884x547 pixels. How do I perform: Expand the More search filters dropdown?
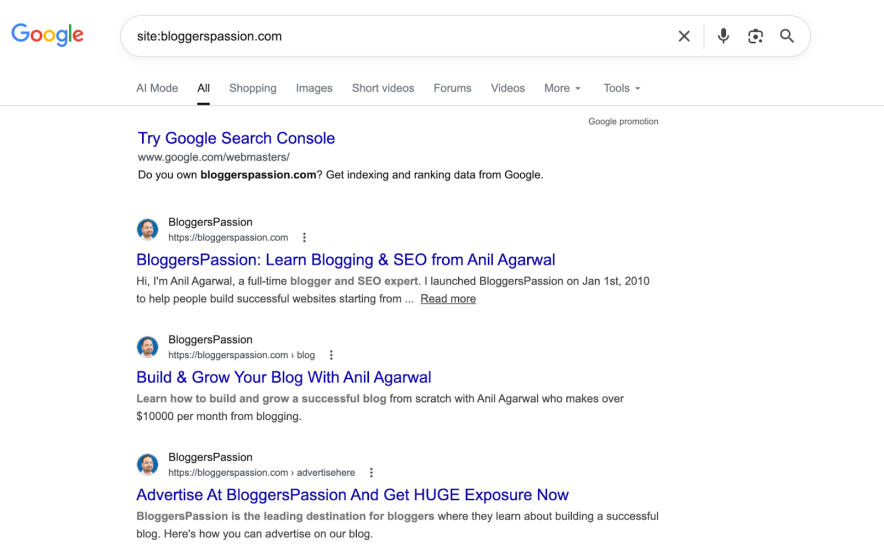pos(562,88)
